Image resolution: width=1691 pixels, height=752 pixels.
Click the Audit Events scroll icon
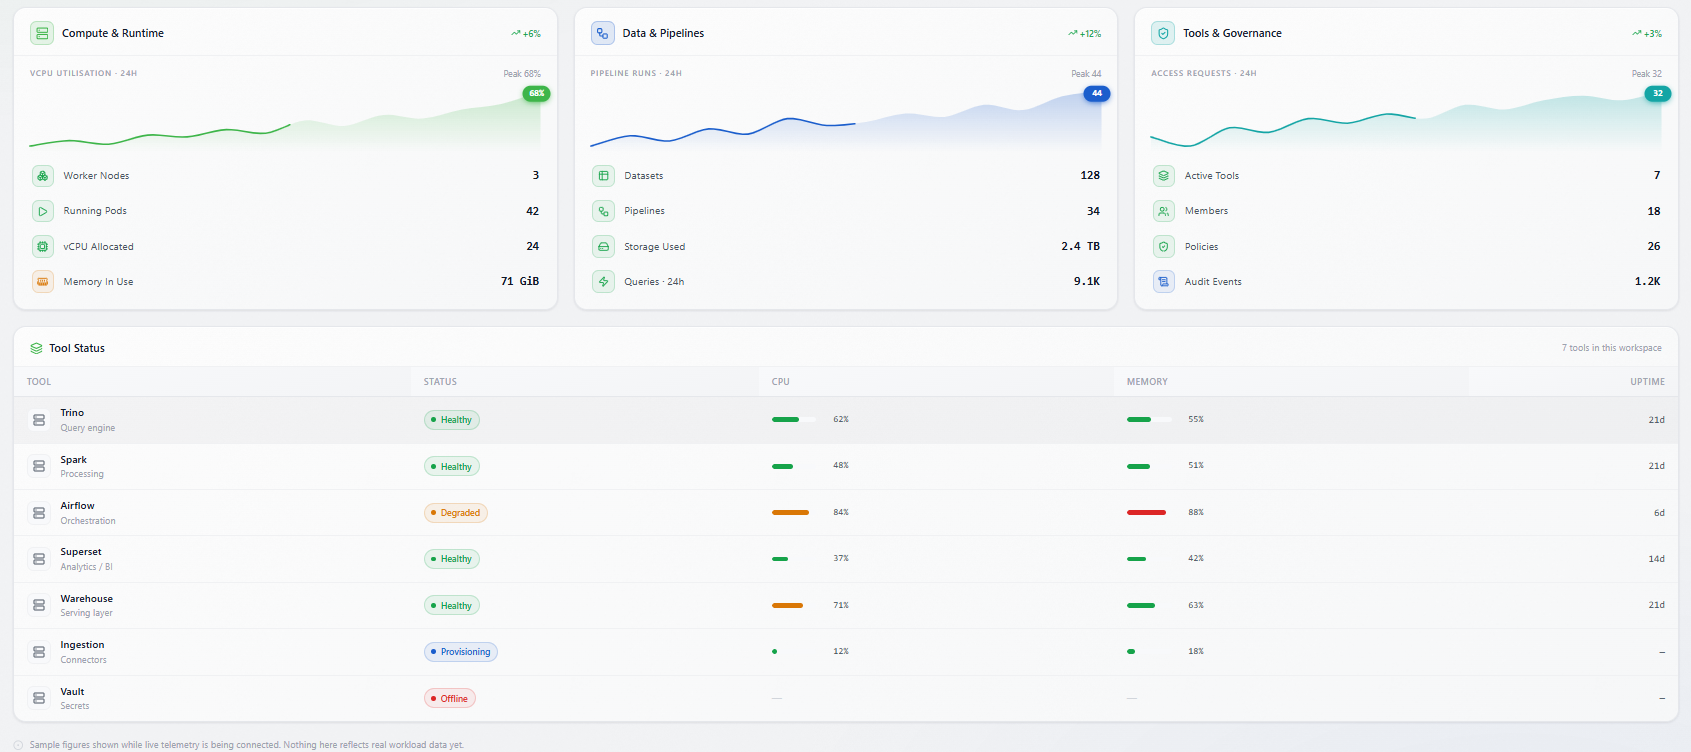[1164, 282]
